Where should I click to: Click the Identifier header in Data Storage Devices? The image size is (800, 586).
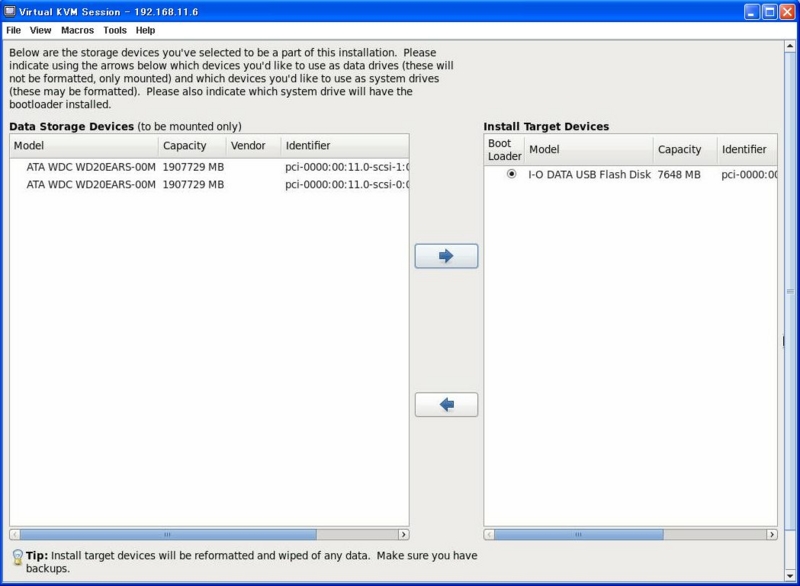pyautogui.click(x=345, y=146)
